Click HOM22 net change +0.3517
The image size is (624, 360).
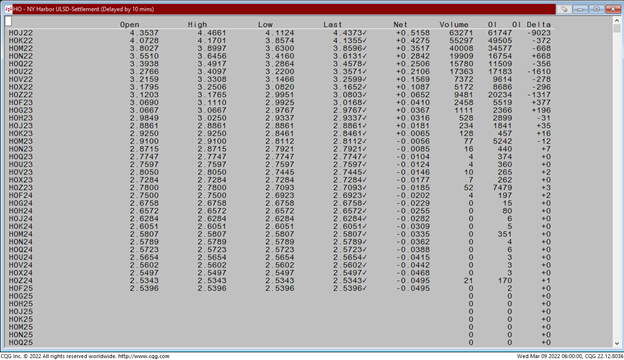coord(413,49)
